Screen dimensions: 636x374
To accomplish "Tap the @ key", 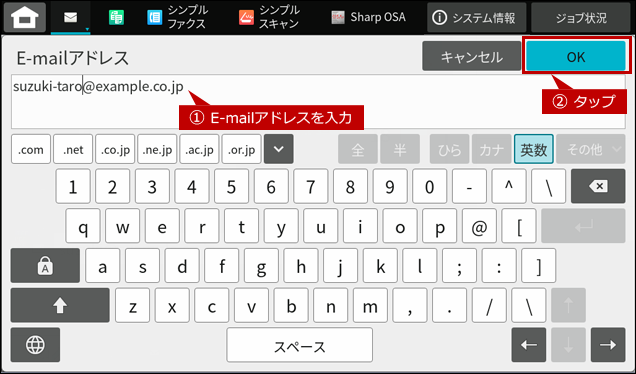I will (479, 226).
